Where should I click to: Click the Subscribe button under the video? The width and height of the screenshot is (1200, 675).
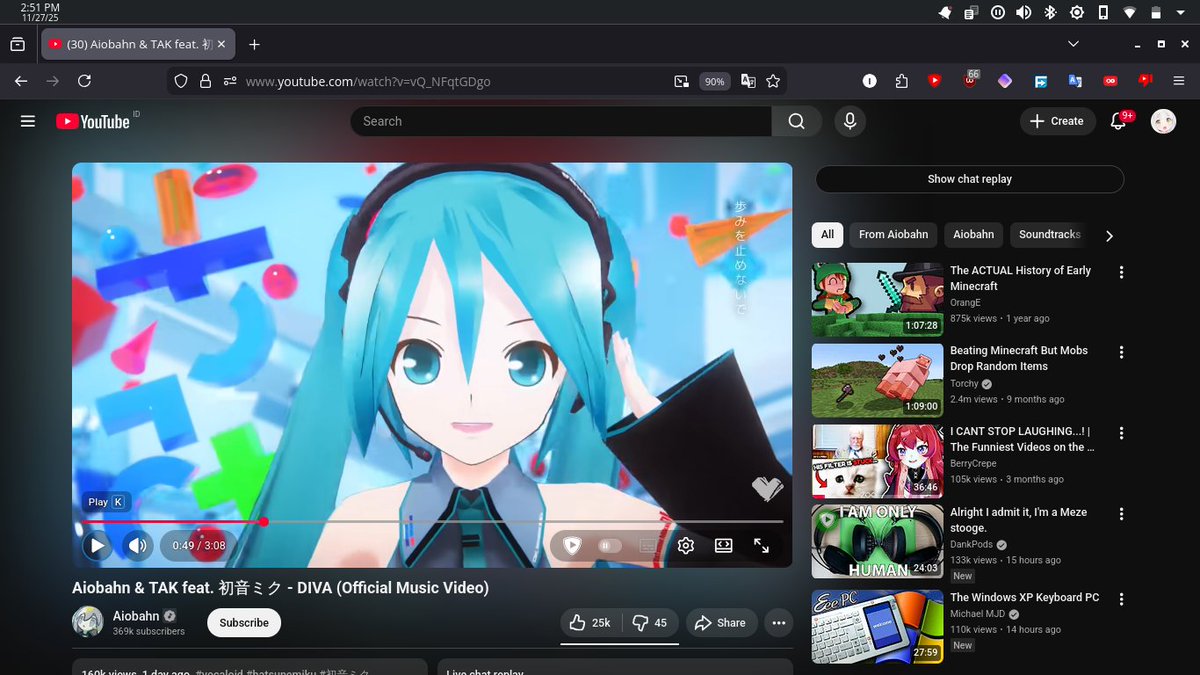click(243, 622)
